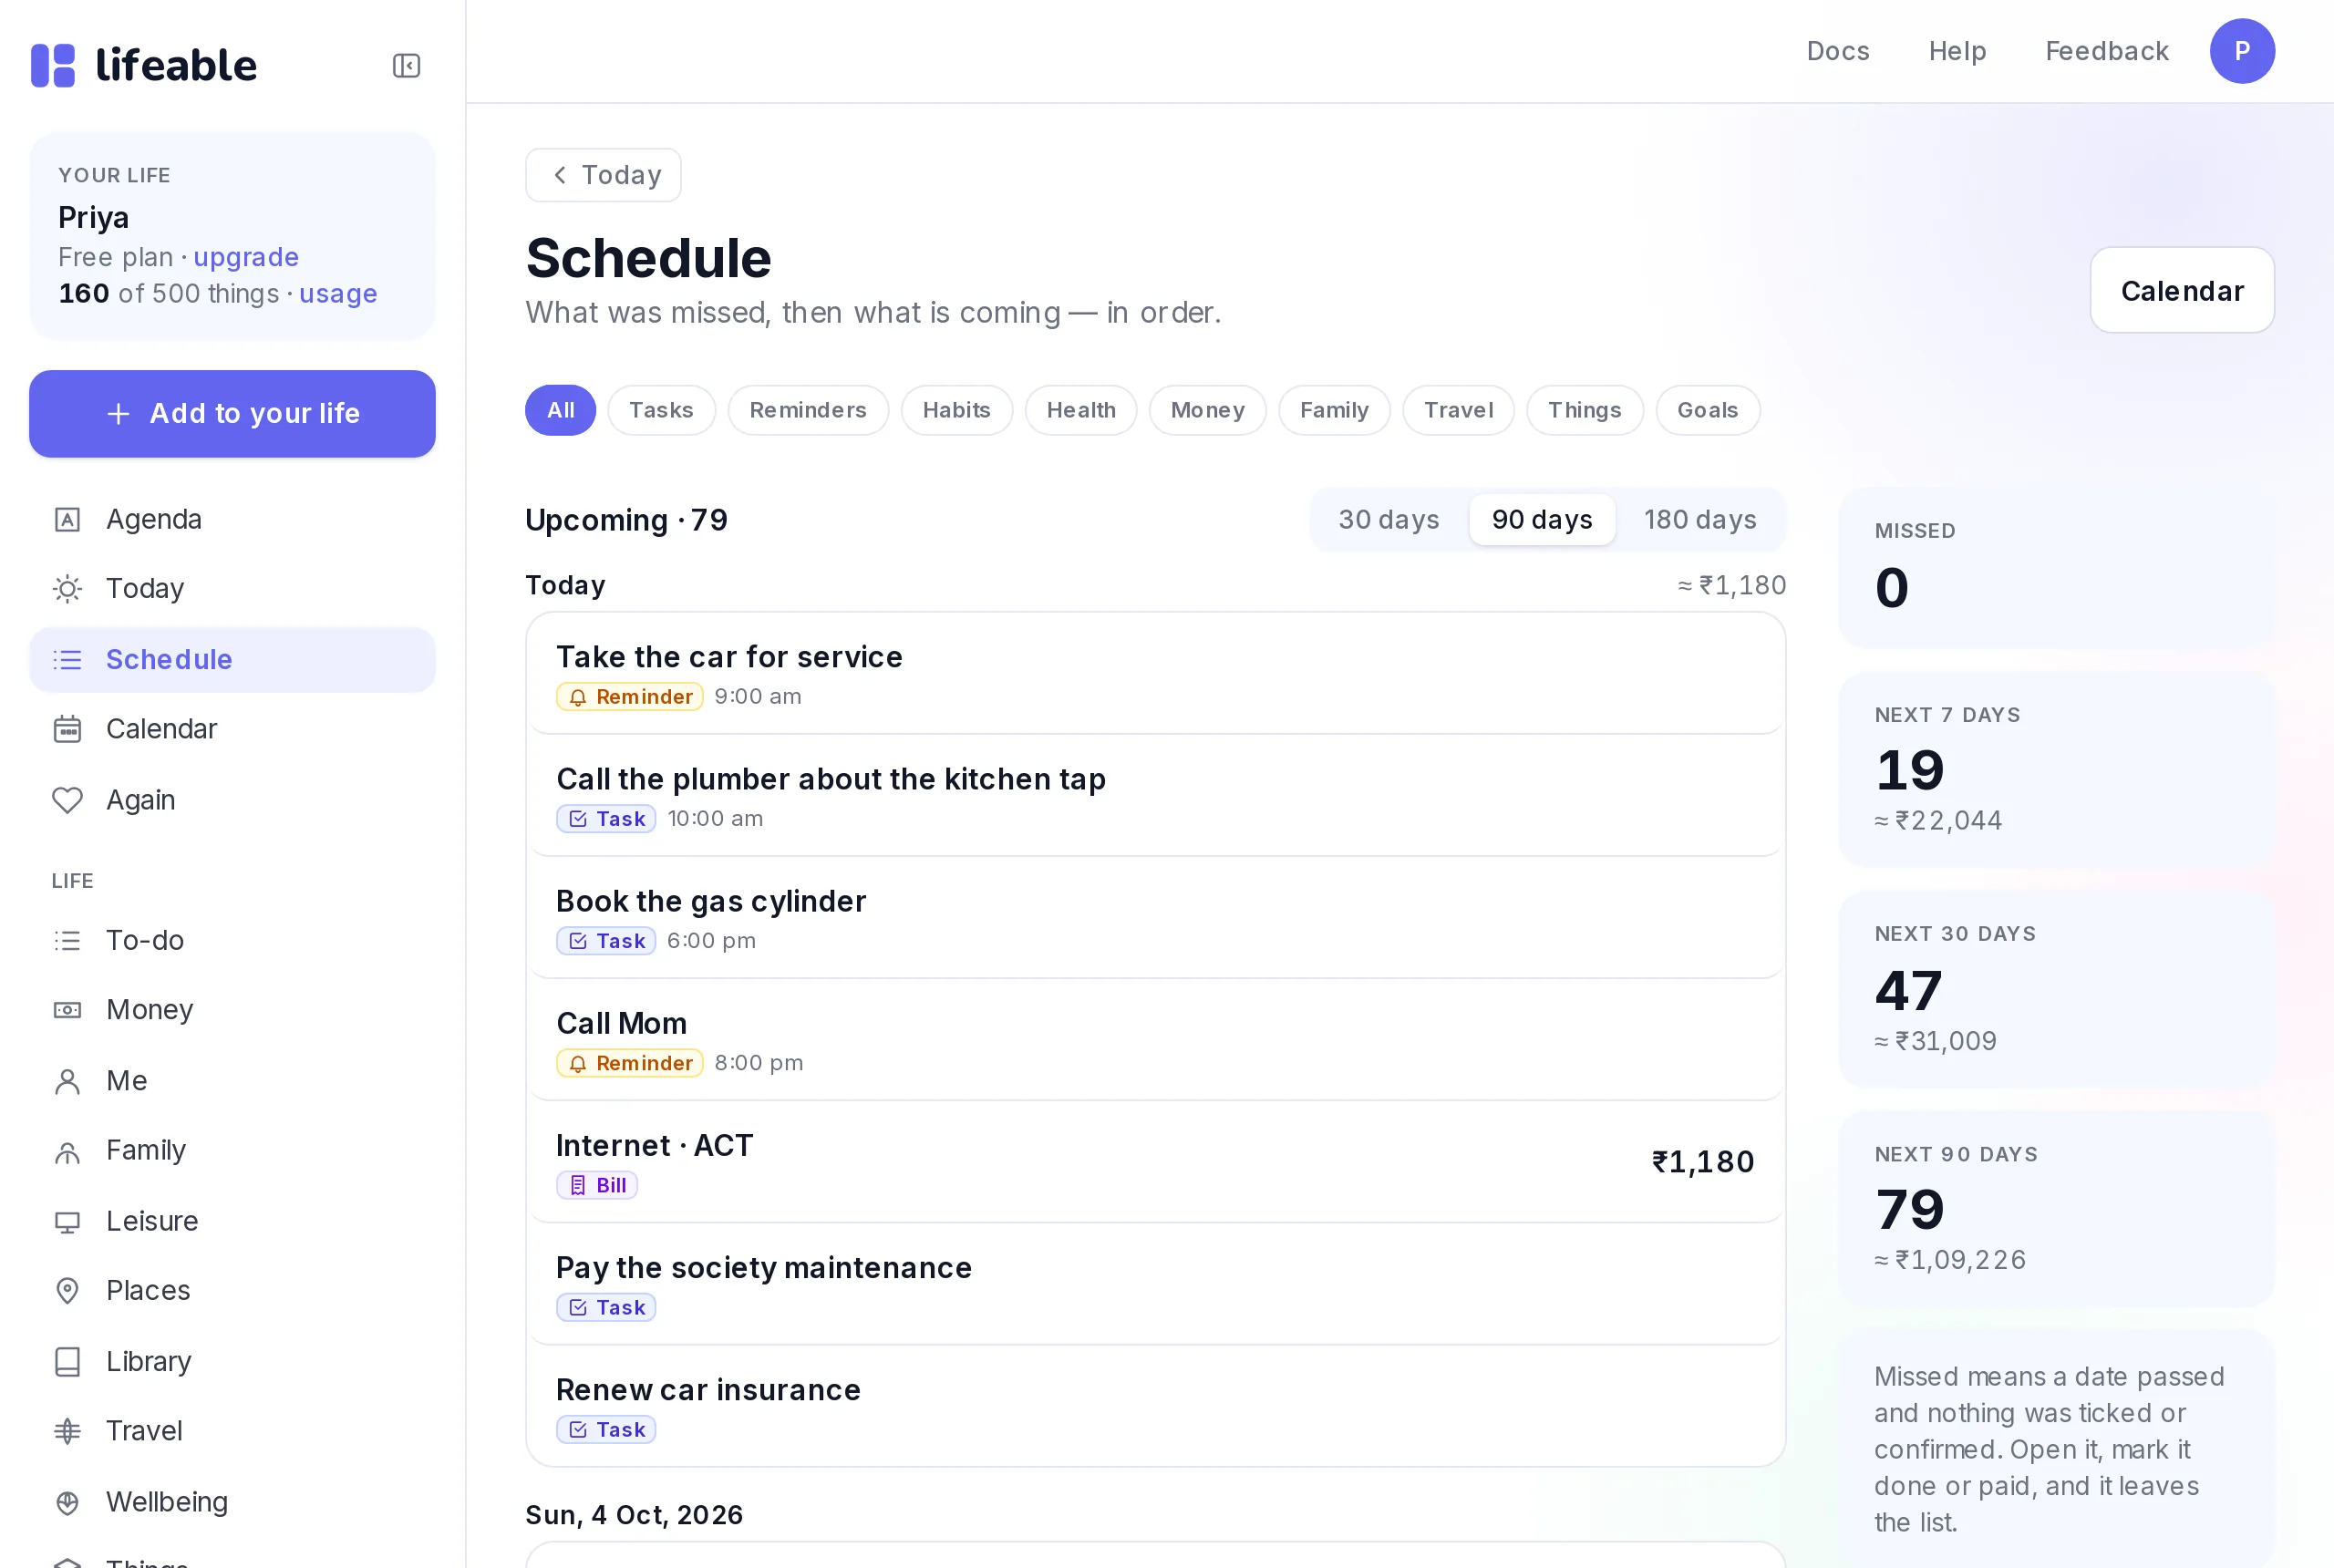Open Agenda from sidebar
This screenshot has width=2334, height=1568.
[x=232, y=519]
